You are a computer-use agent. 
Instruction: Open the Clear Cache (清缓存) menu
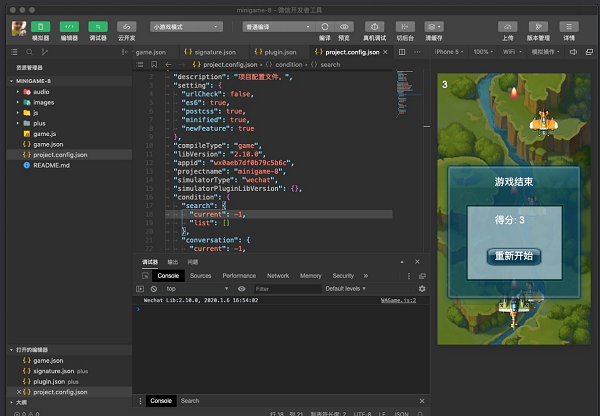click(x=434, y=27)
